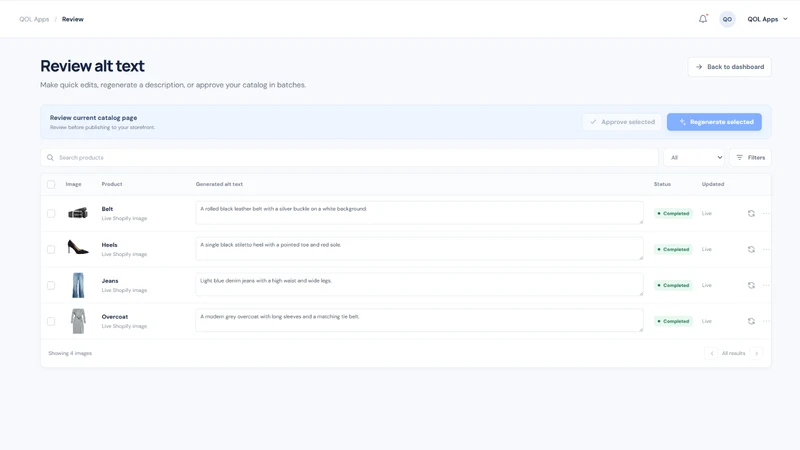Expand the QOL Apps account menu

767,19
